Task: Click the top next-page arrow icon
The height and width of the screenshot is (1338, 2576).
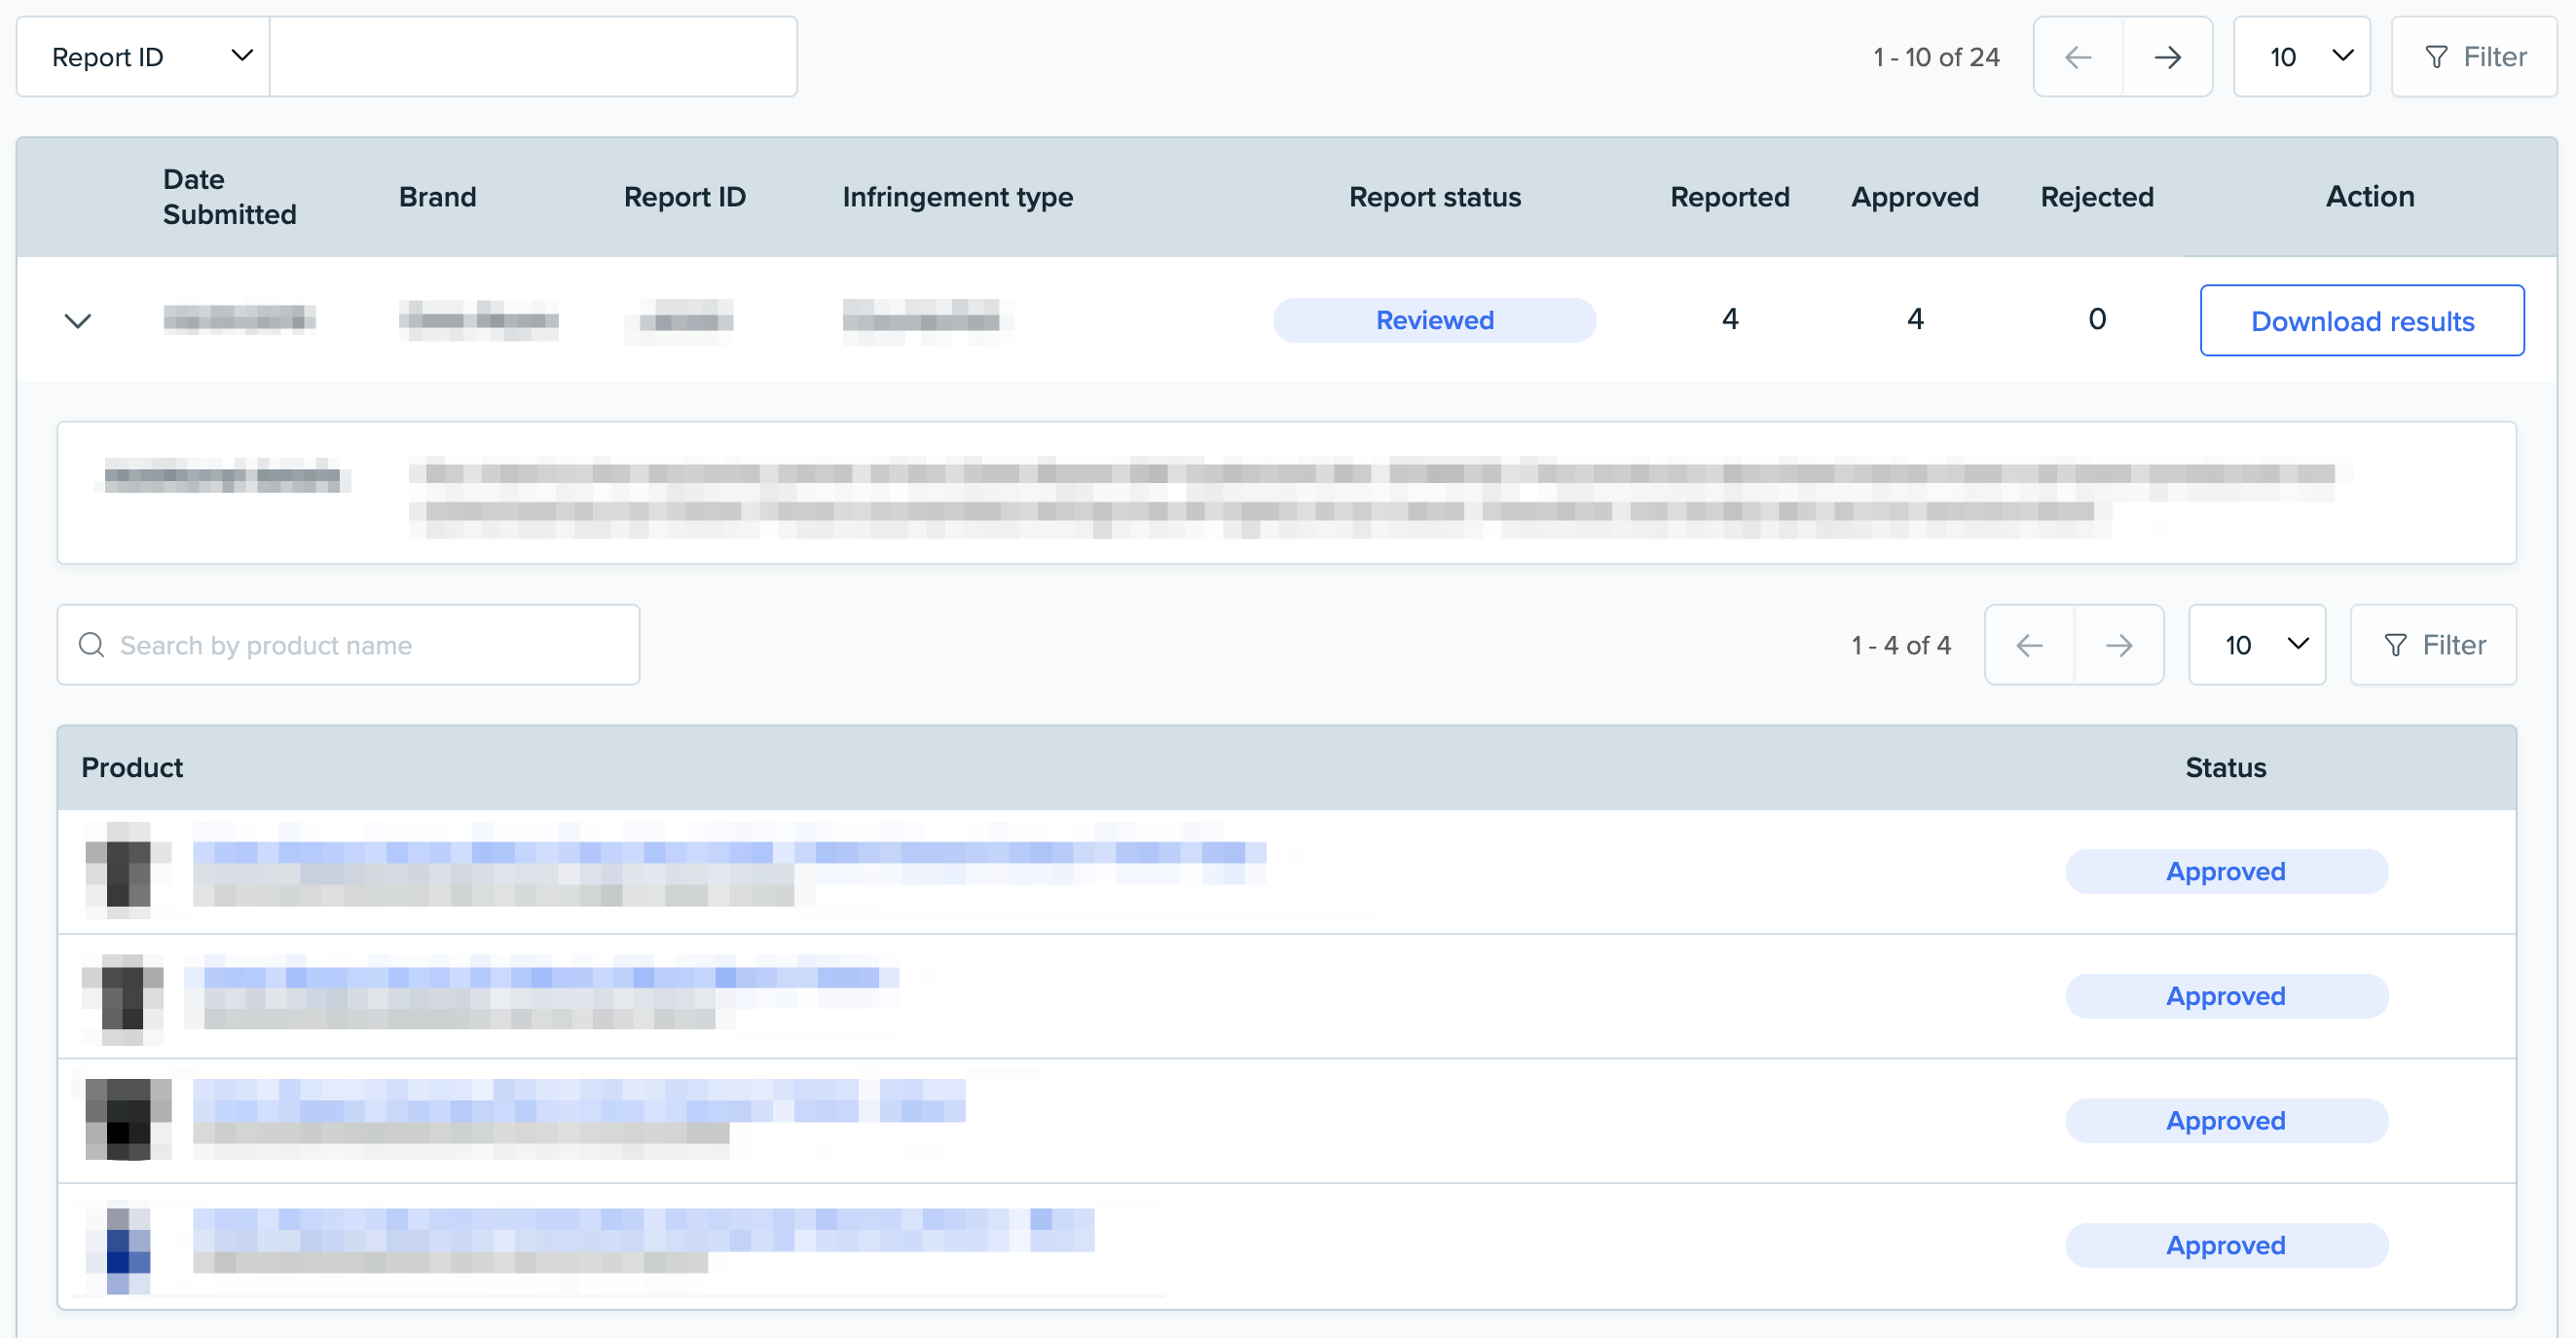Action: pyautogui.click(x=2167, y=57)
